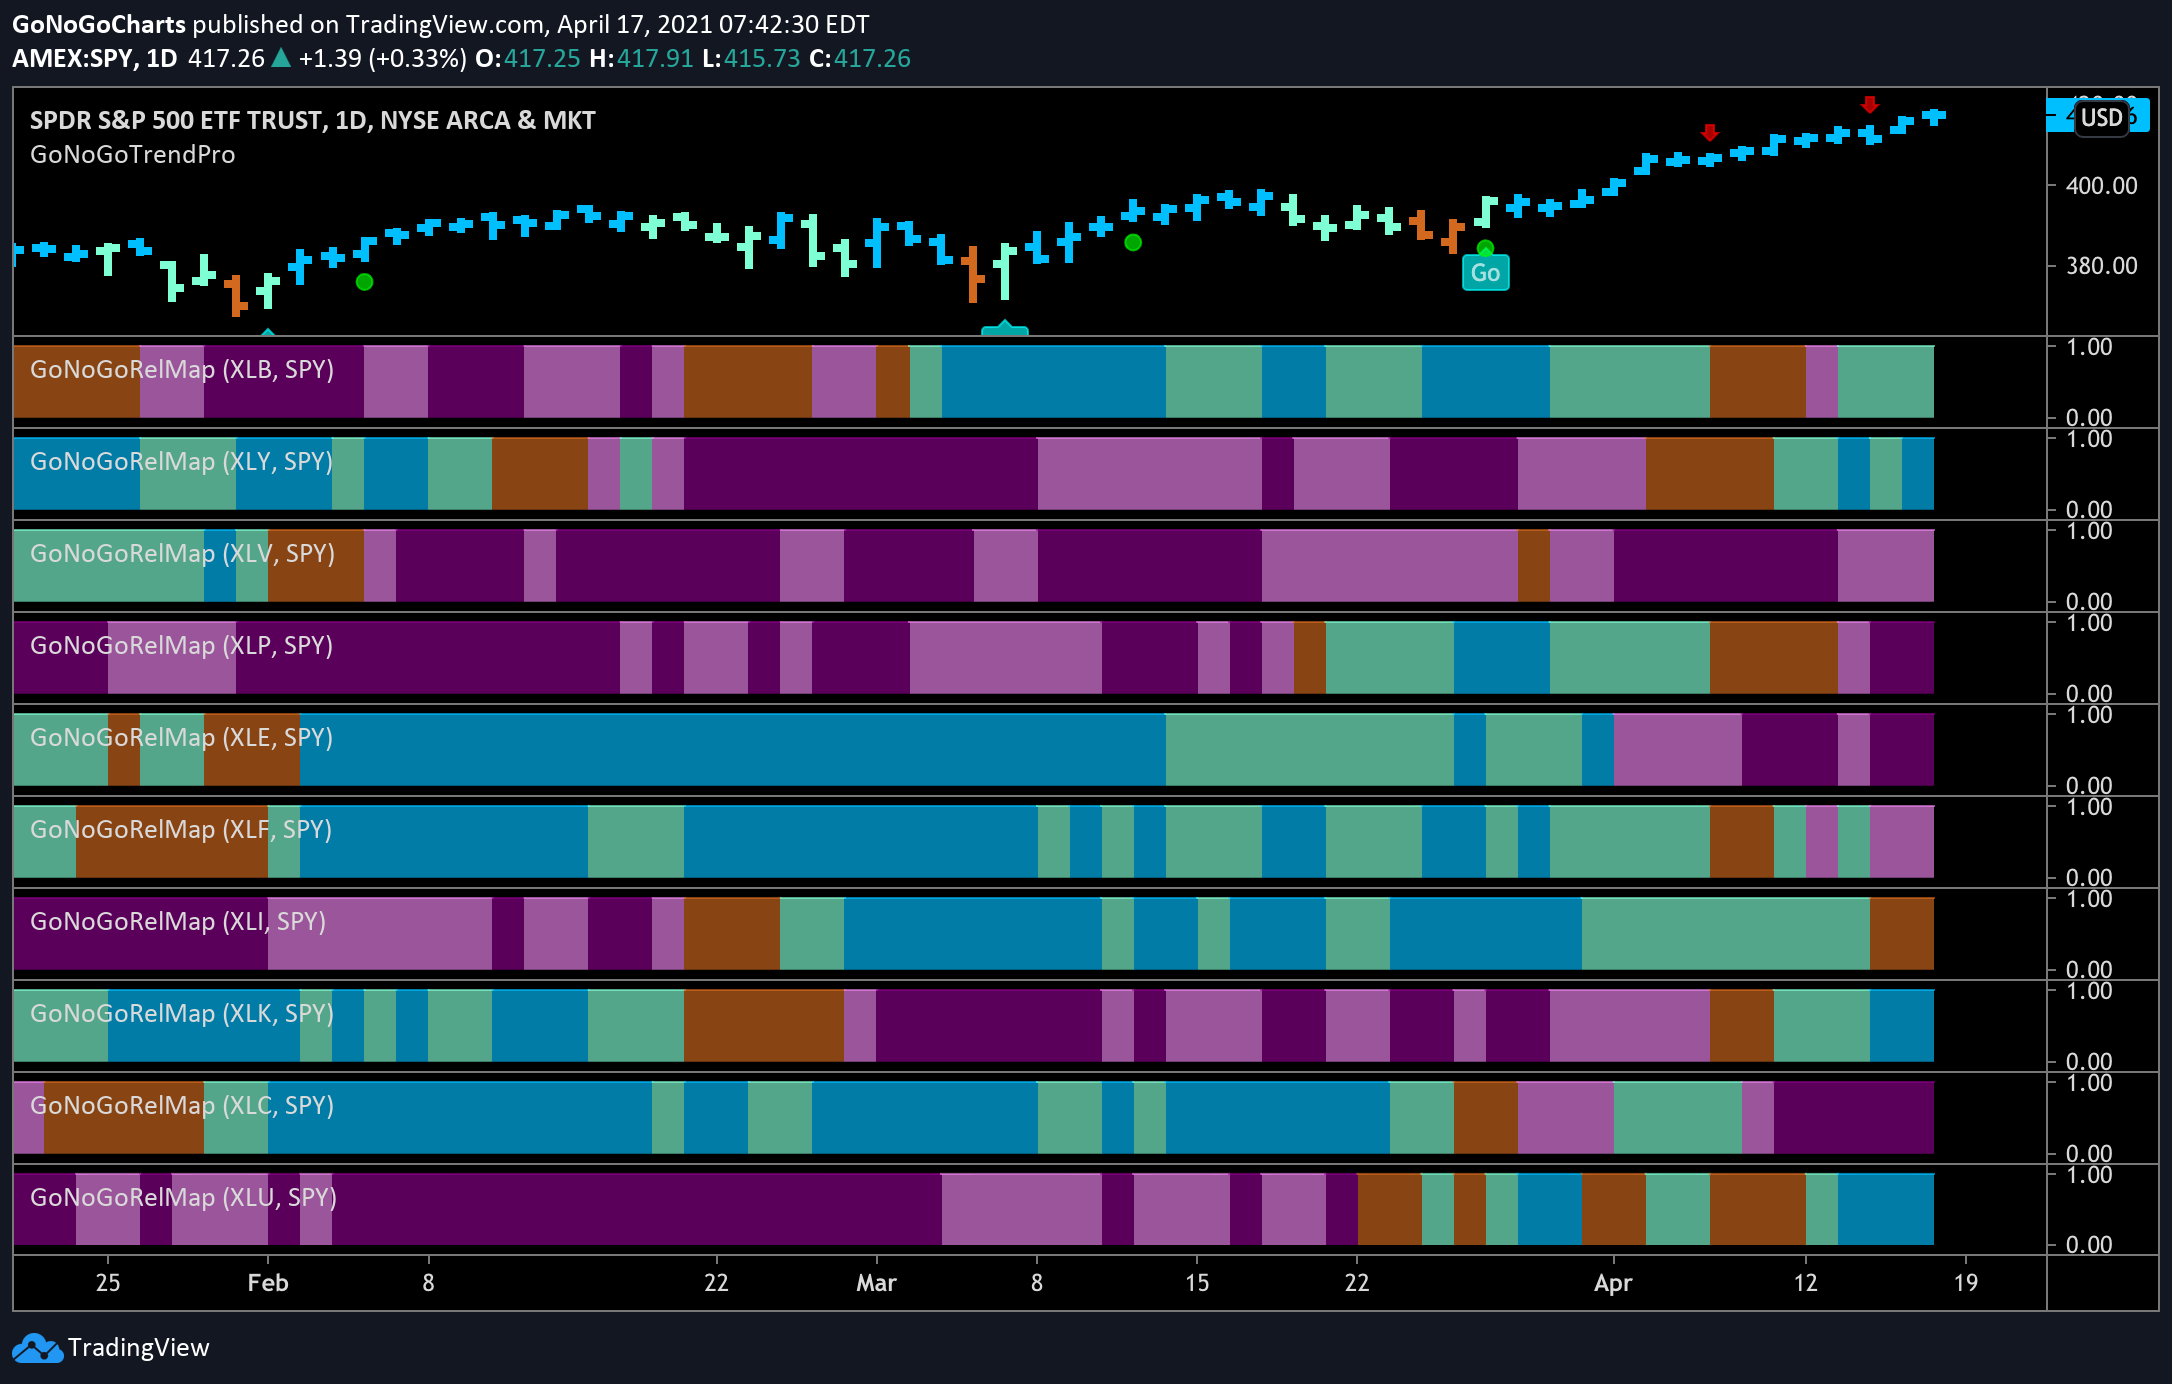Click the GoNoGoRelMap (XLY, SPY) label

182,461
